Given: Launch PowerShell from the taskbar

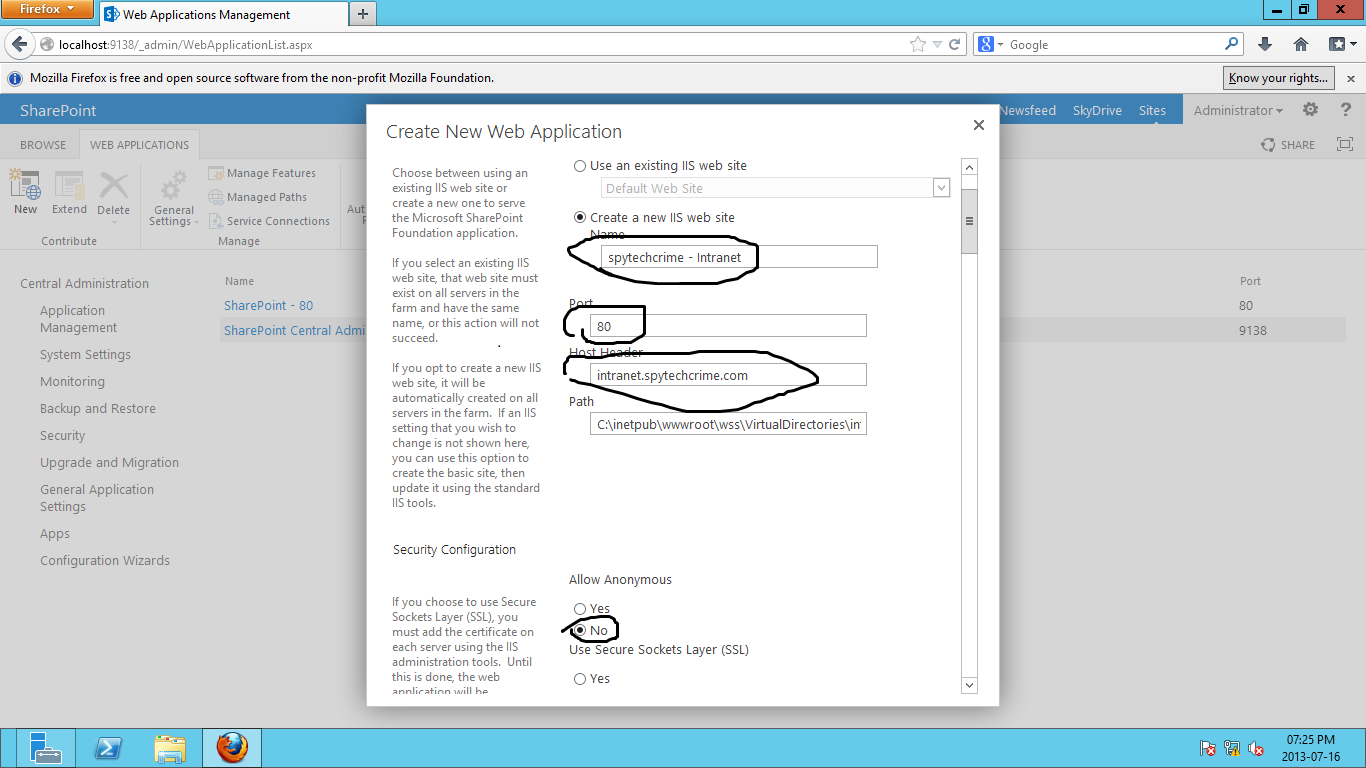Looking at the screenshot, I should point(108,748).
